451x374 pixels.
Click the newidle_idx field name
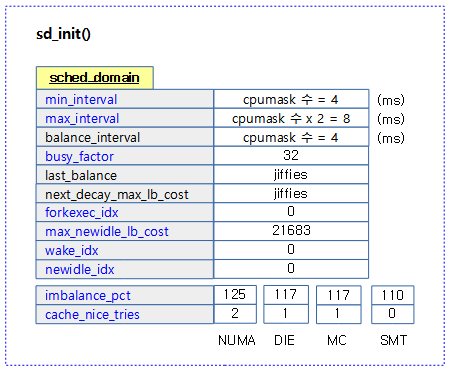coord(80,270)
